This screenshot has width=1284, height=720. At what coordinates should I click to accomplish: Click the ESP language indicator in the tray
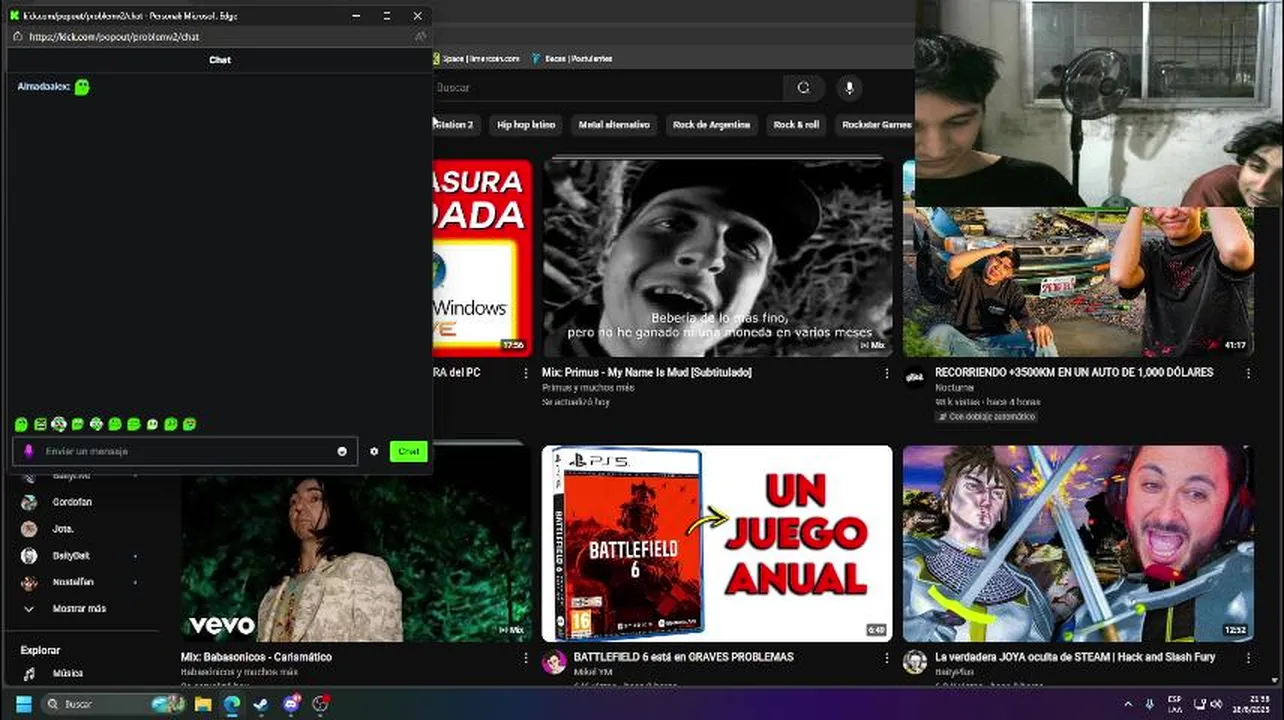(1174, 704)
